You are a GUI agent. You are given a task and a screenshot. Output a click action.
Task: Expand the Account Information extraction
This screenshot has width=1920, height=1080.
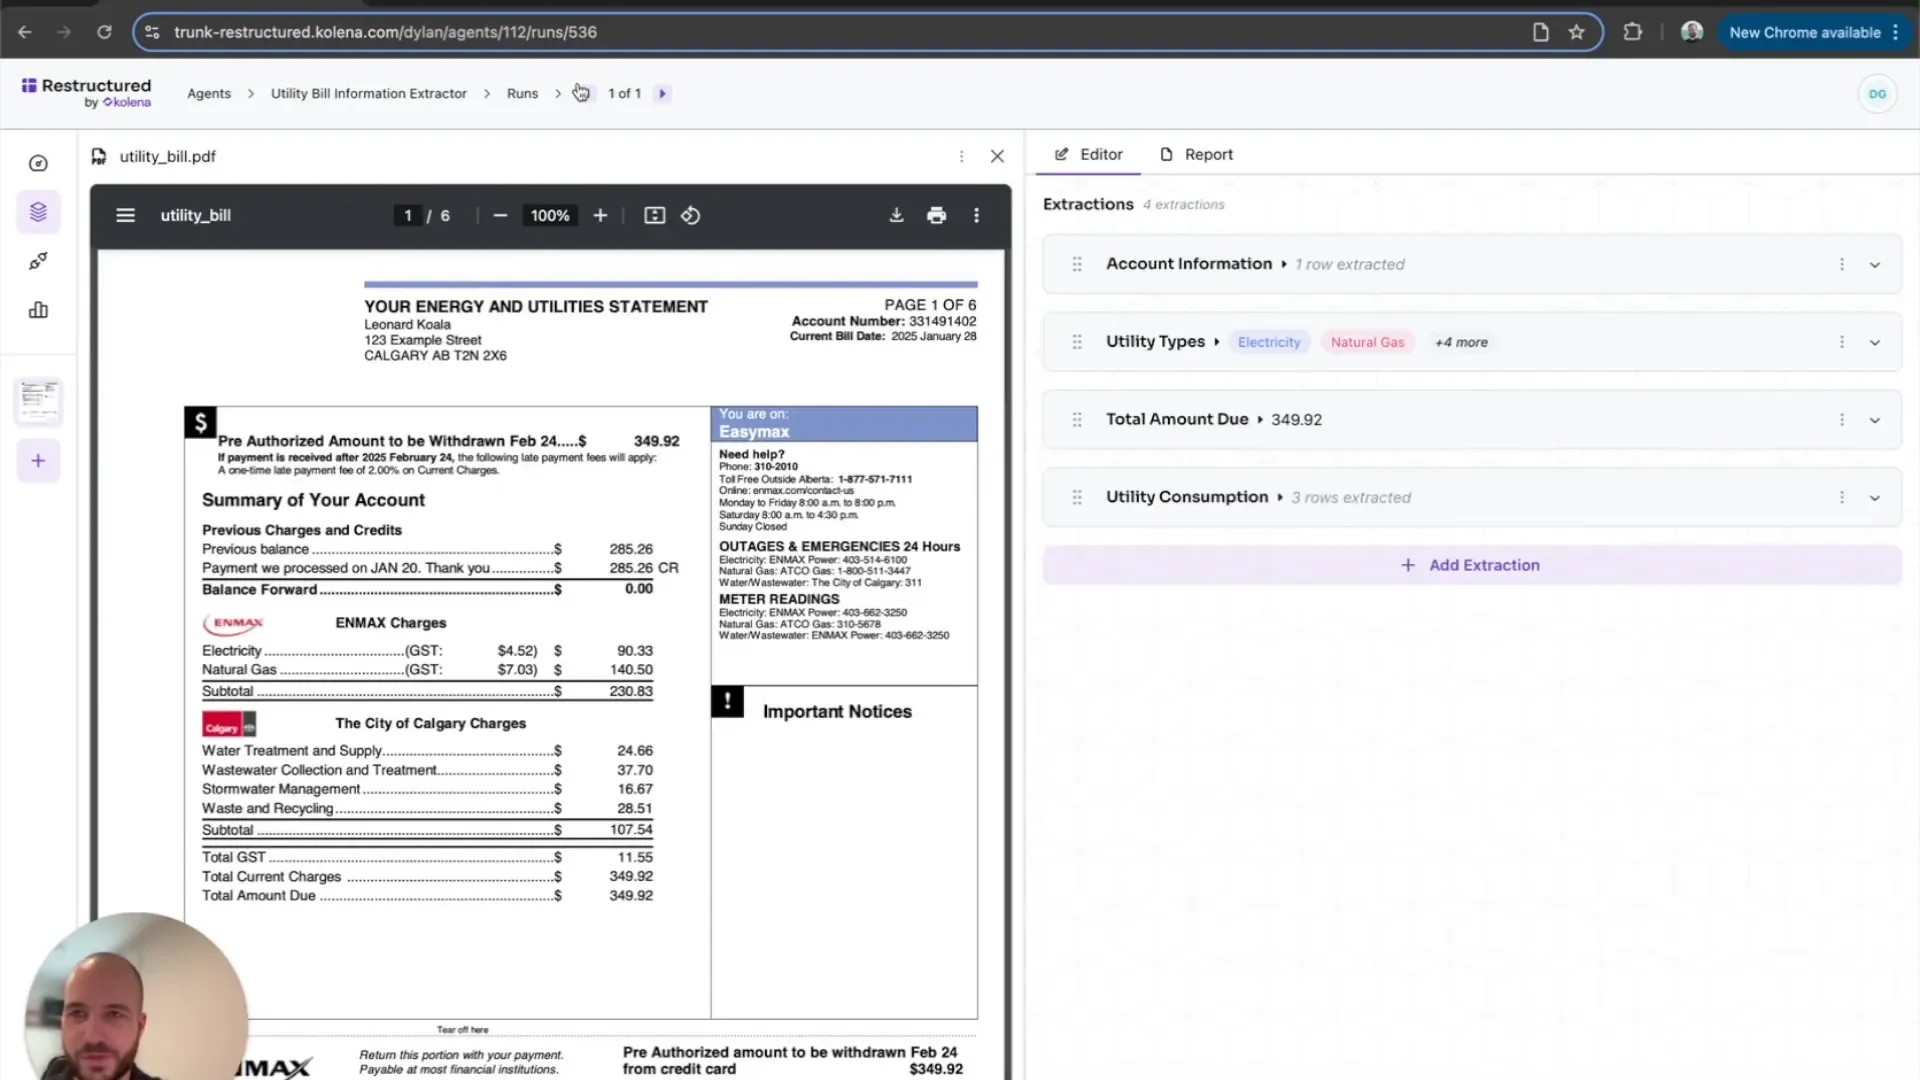coord(1874,264)
